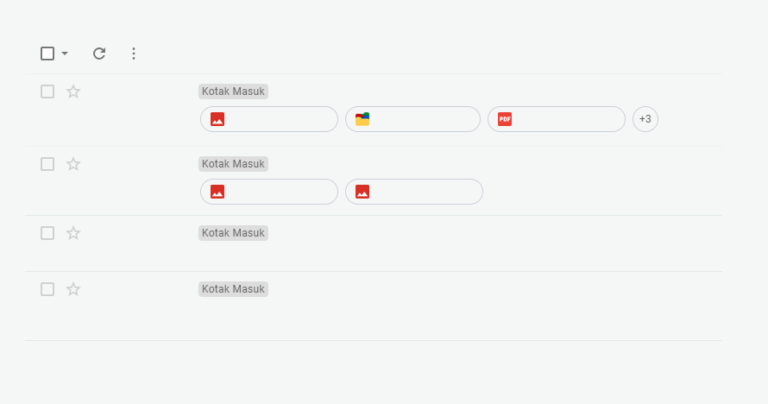This screenshot has width=768, height=404.
Task: Open the folder attachment chip in first email
Action: coord(413,119)
